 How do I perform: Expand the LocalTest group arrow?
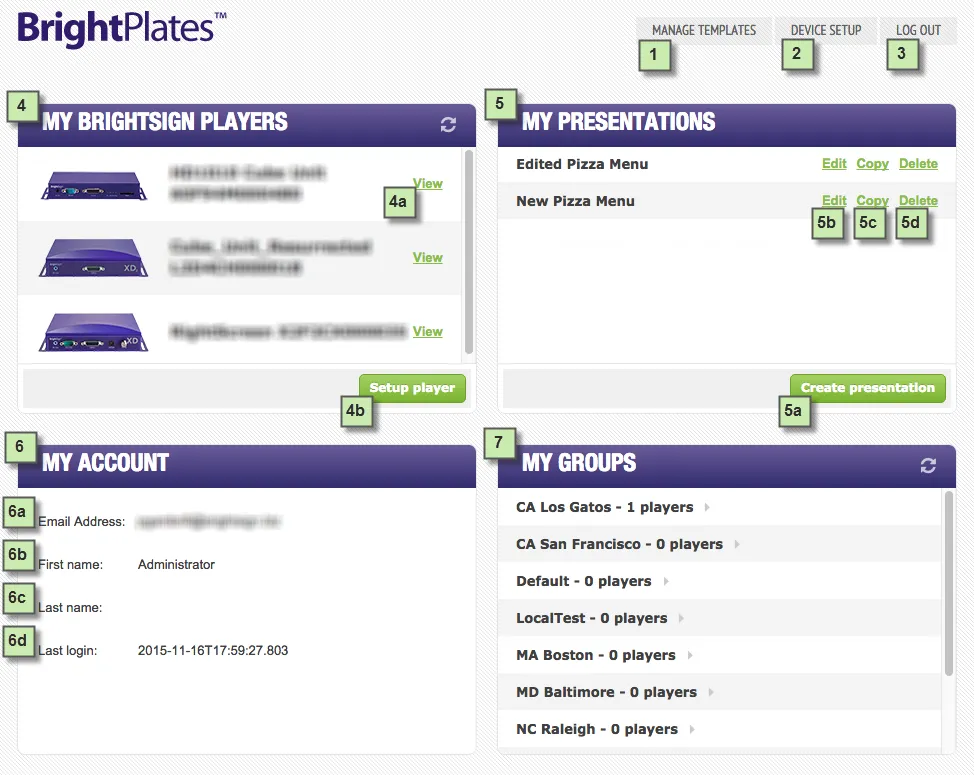click(681, 618)
